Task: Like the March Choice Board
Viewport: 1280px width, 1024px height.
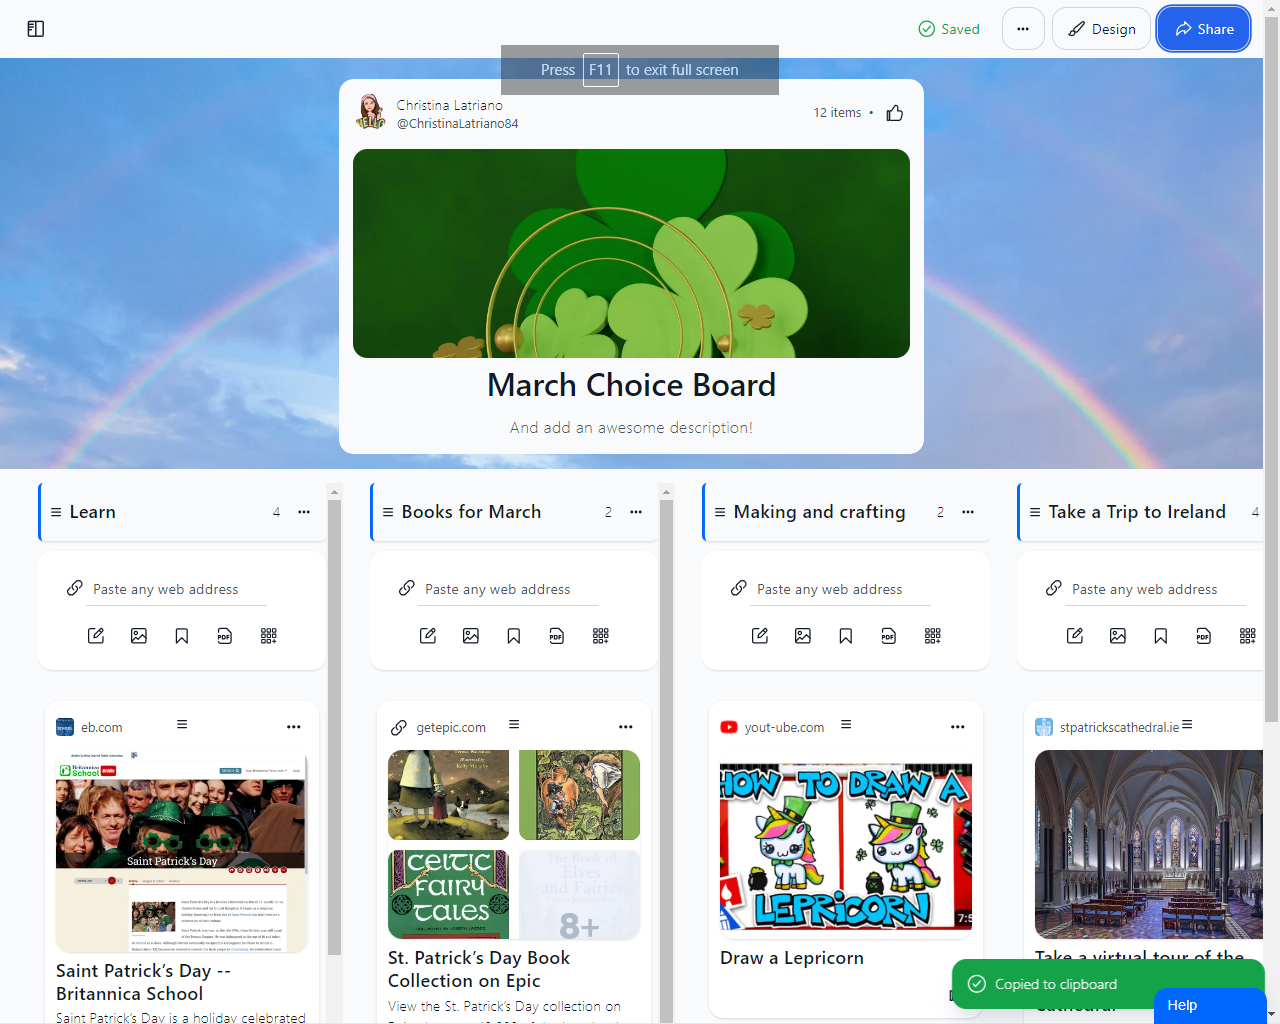Action: click(x=895, y=113)
